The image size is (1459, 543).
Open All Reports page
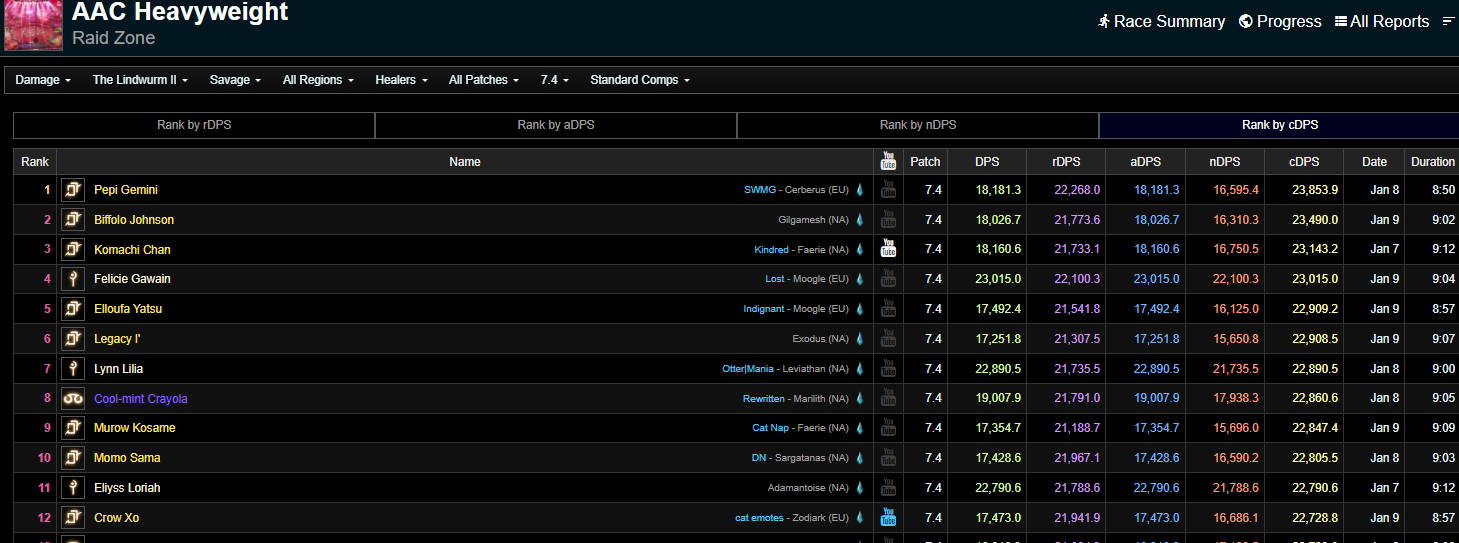tap(1382, 21)
